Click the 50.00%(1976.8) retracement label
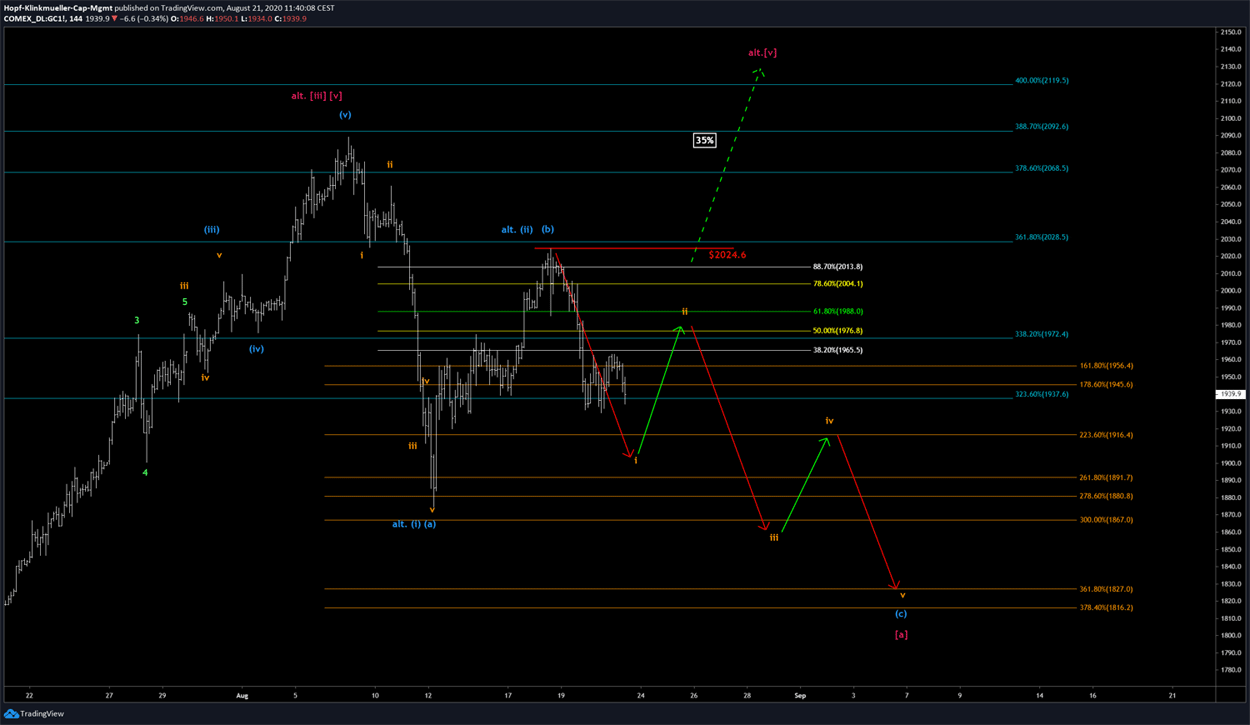1250x725 pixels. point(838,331)
